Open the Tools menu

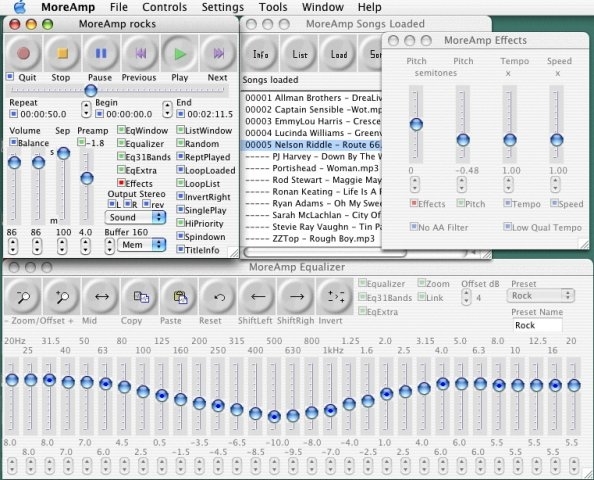click(273, 7)
